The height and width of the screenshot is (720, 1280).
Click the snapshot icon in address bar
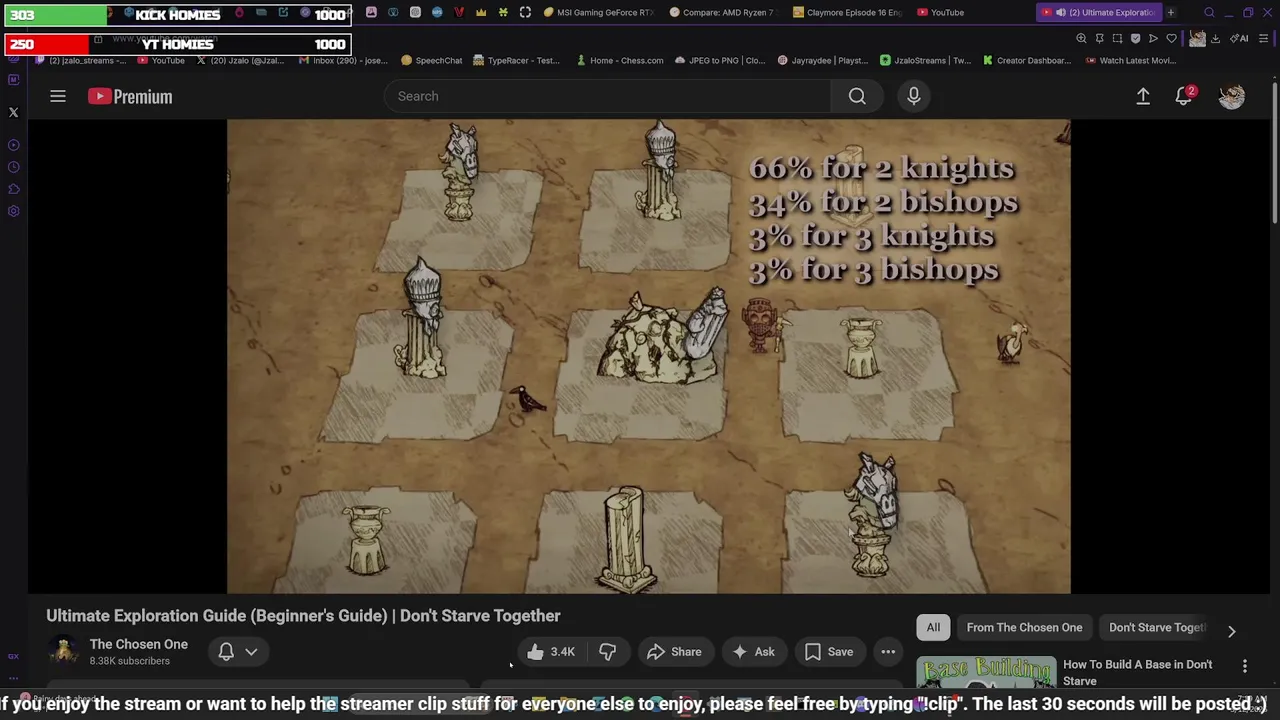(1117, 38)
